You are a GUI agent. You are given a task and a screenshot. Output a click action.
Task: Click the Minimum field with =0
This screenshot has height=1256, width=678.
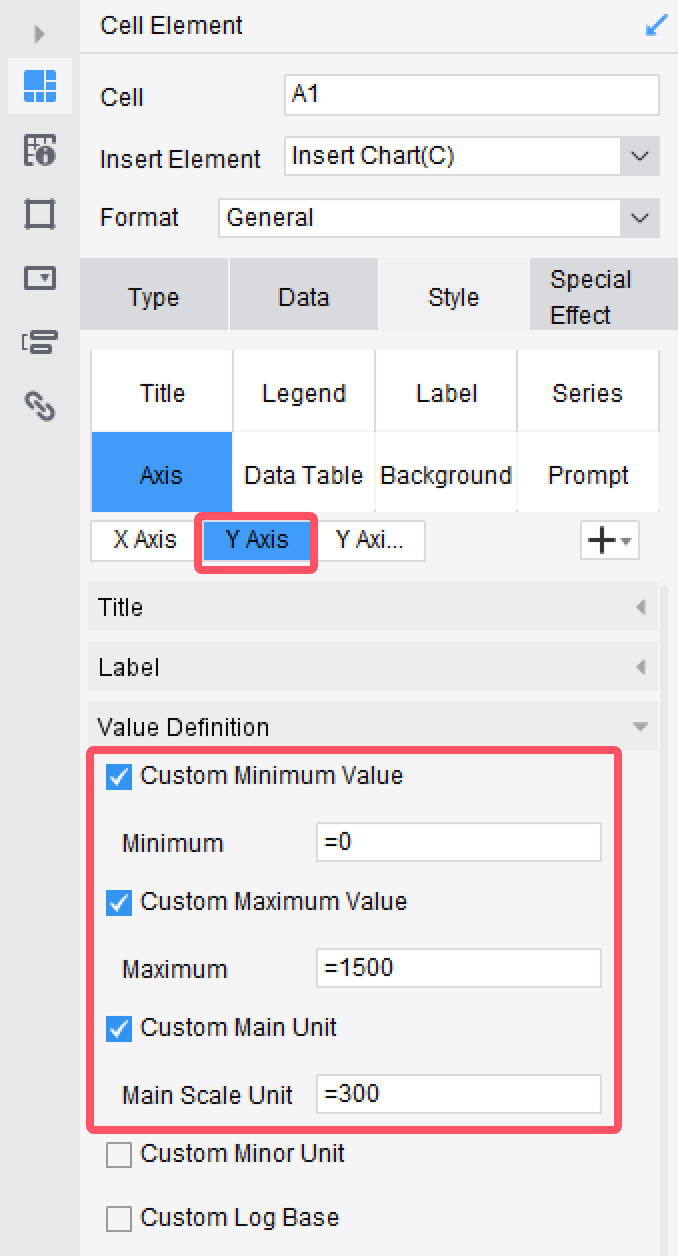459,842
